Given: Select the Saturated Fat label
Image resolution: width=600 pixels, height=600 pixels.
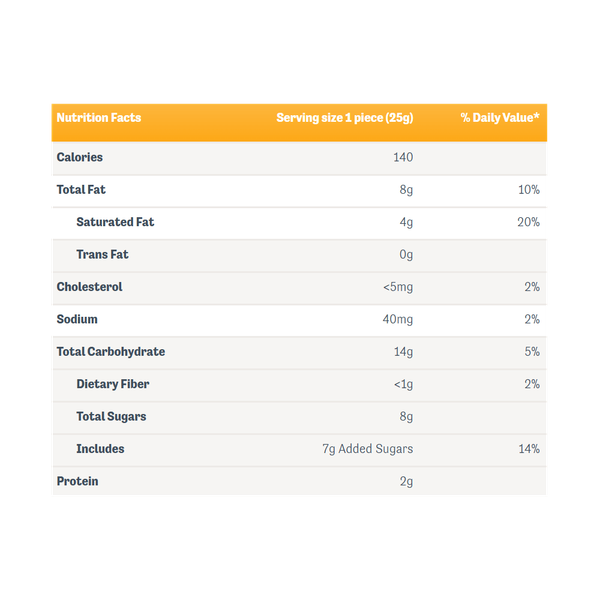Looking at the screenshot, I should [115, 222].
